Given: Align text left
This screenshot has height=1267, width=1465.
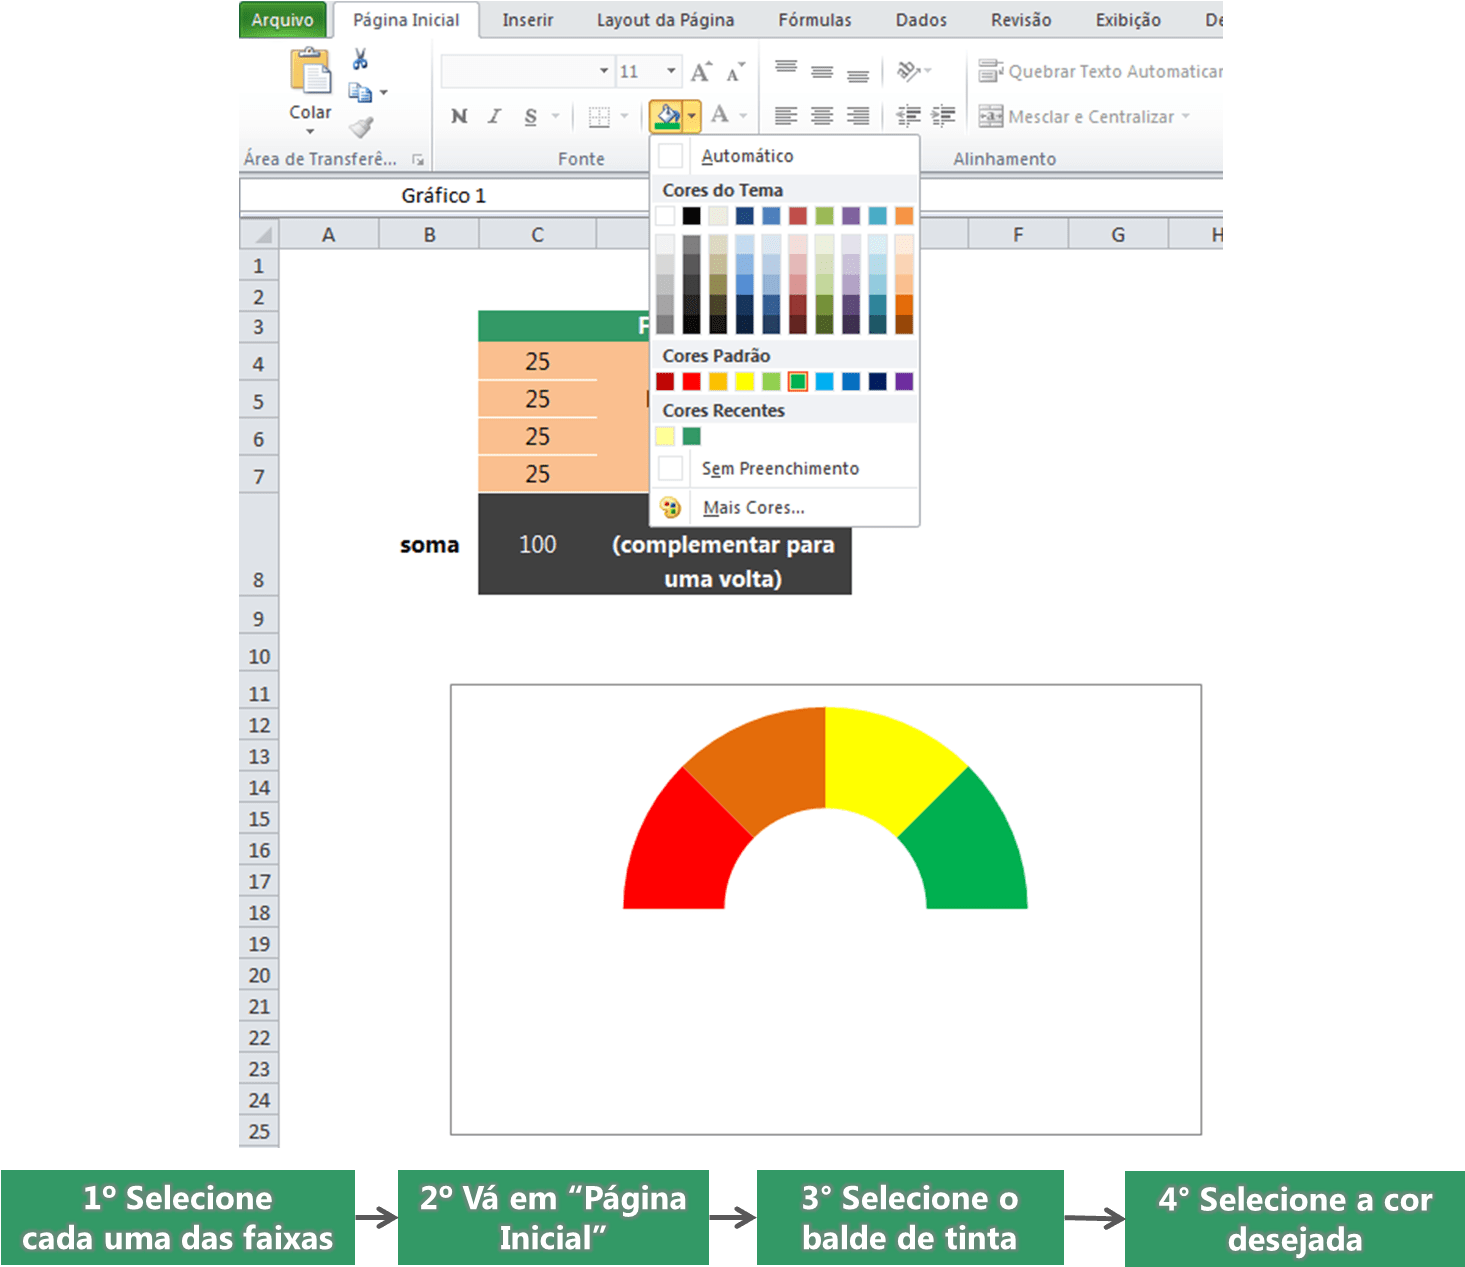Looking at the screenshot, I should pyautogui.click(x=786, y=116).
